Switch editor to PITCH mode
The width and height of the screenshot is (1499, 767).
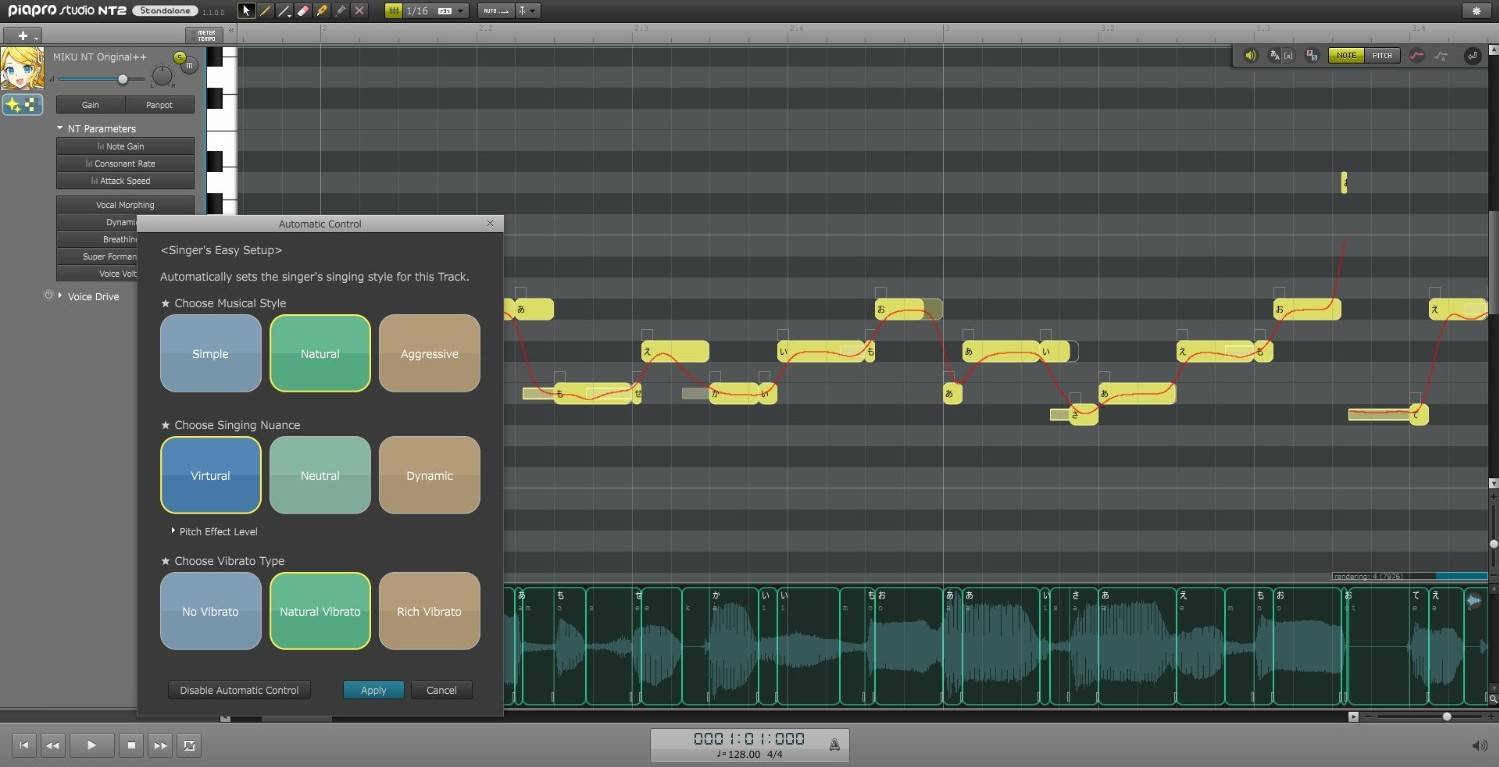click(1382, 56)
